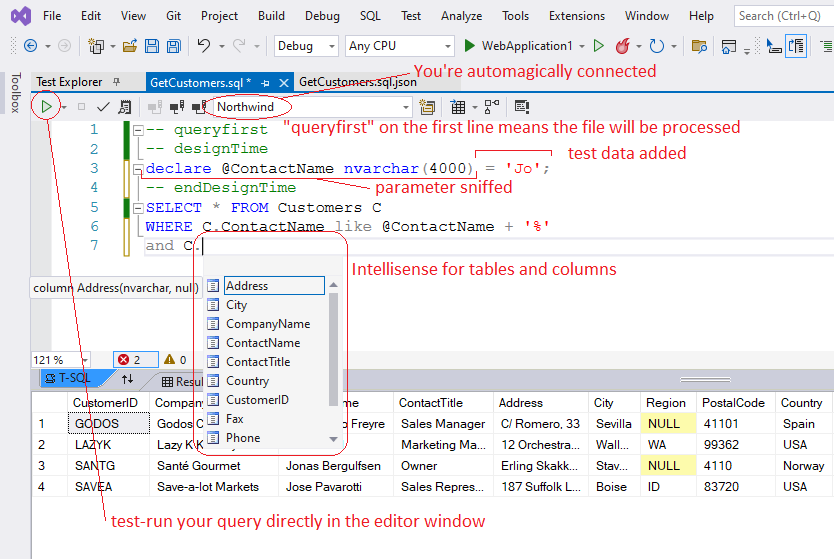Screen dimensions: 834x559
Task: Open the Northwind database dropdown
Action: 405,107
